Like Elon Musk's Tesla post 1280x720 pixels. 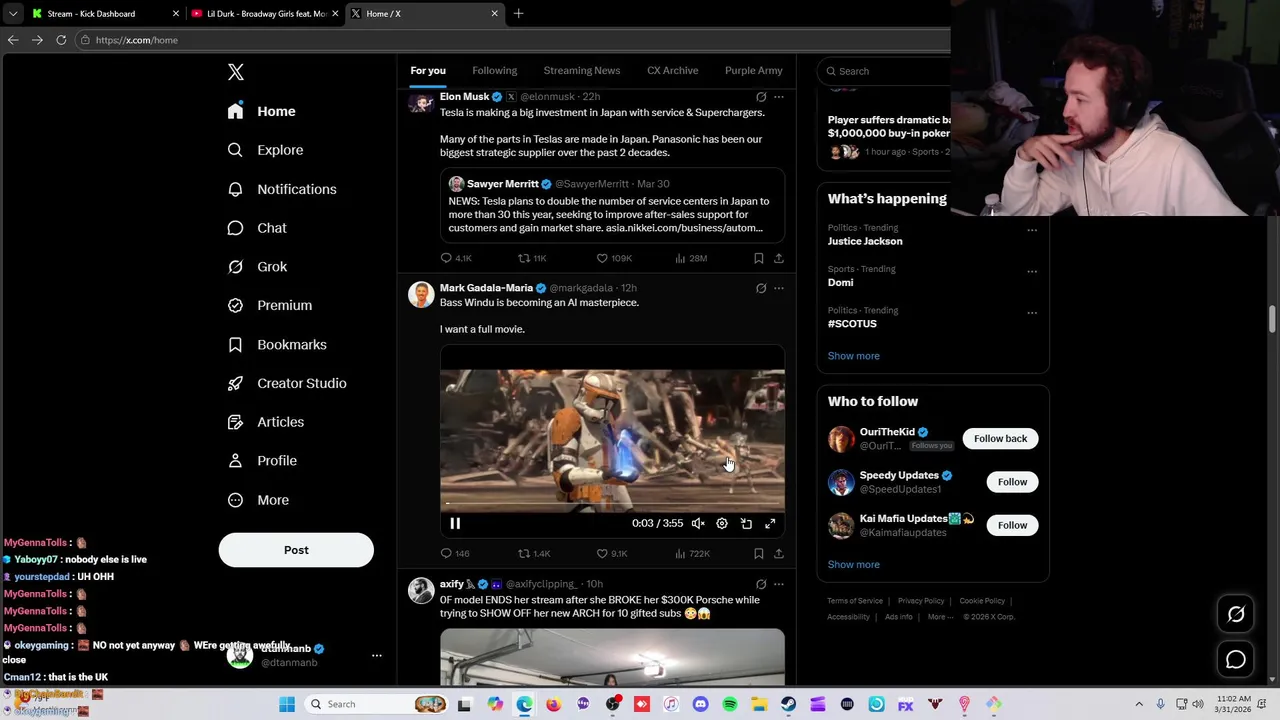coord(614,258)
